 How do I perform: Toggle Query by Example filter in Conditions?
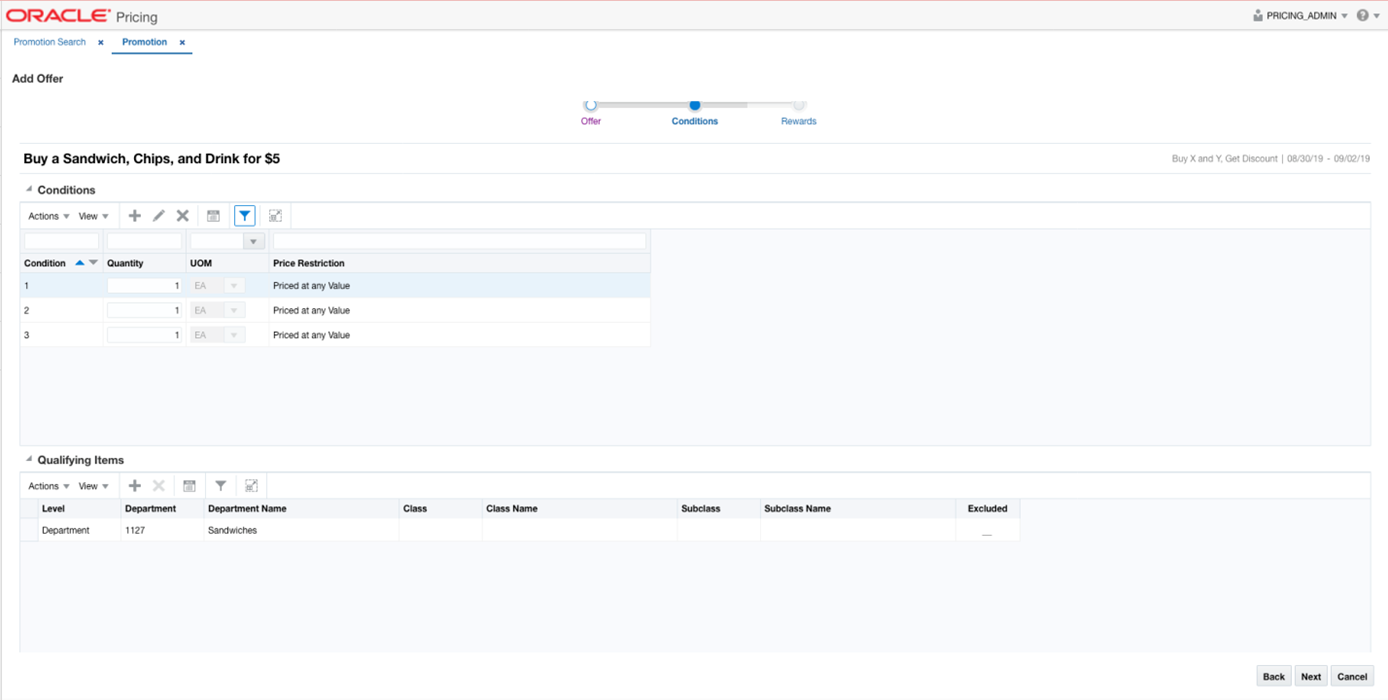[244, 216]
